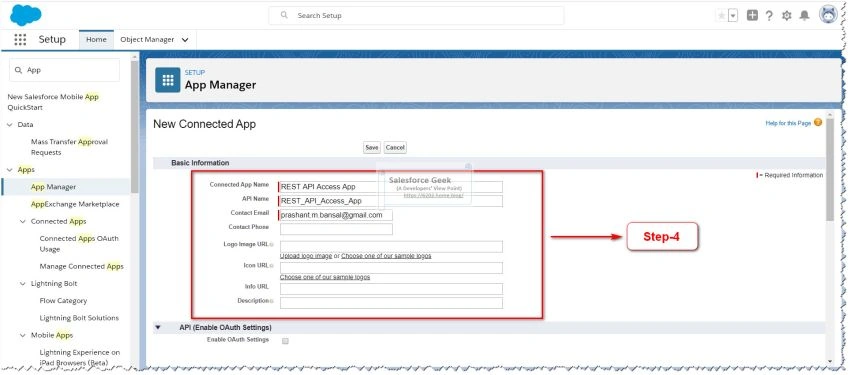Open the help question mark icon
This screenshot has height=375, width=850.
pyautogui.click(x=769, y=16)
